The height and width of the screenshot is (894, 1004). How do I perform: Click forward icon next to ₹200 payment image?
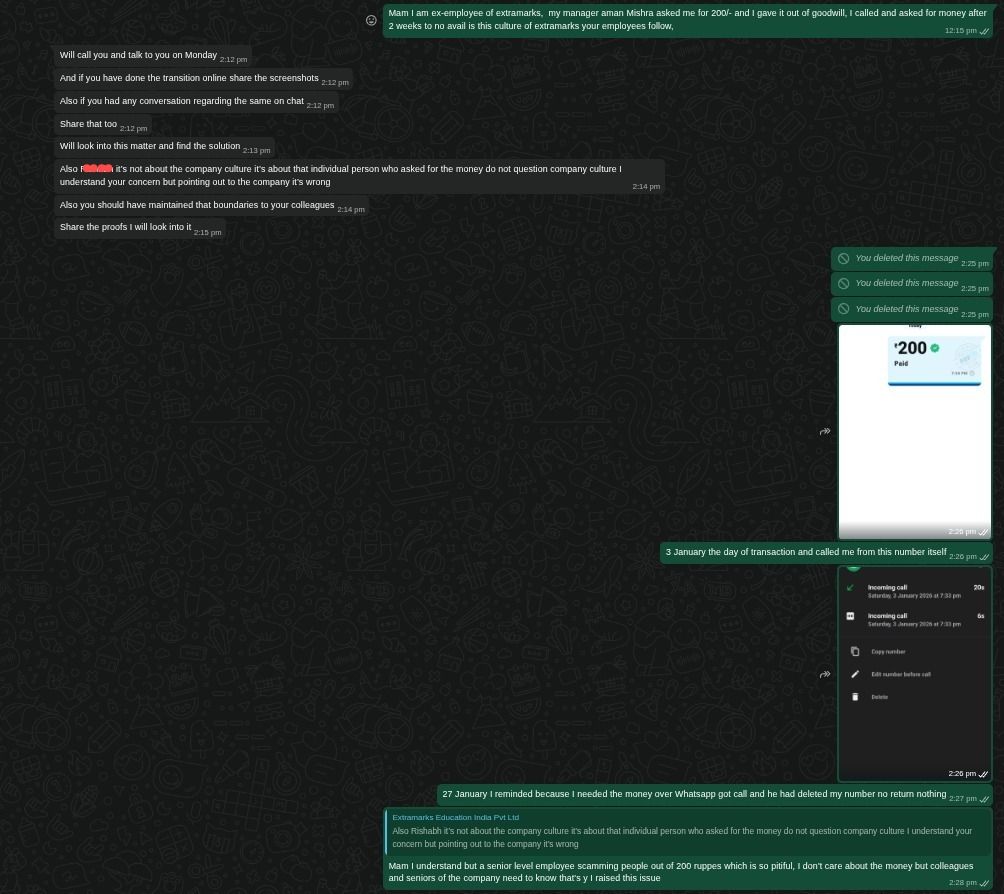tap(825, 432)
